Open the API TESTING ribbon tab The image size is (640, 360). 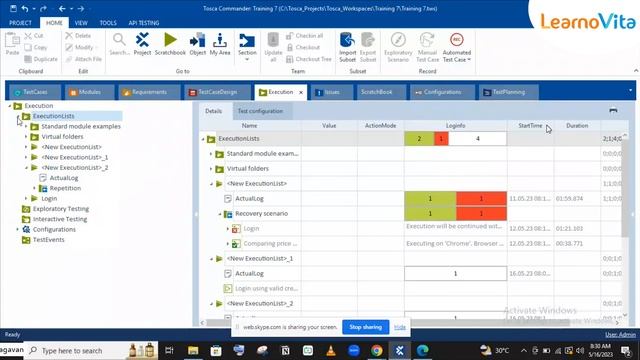(x=144, y=23)
